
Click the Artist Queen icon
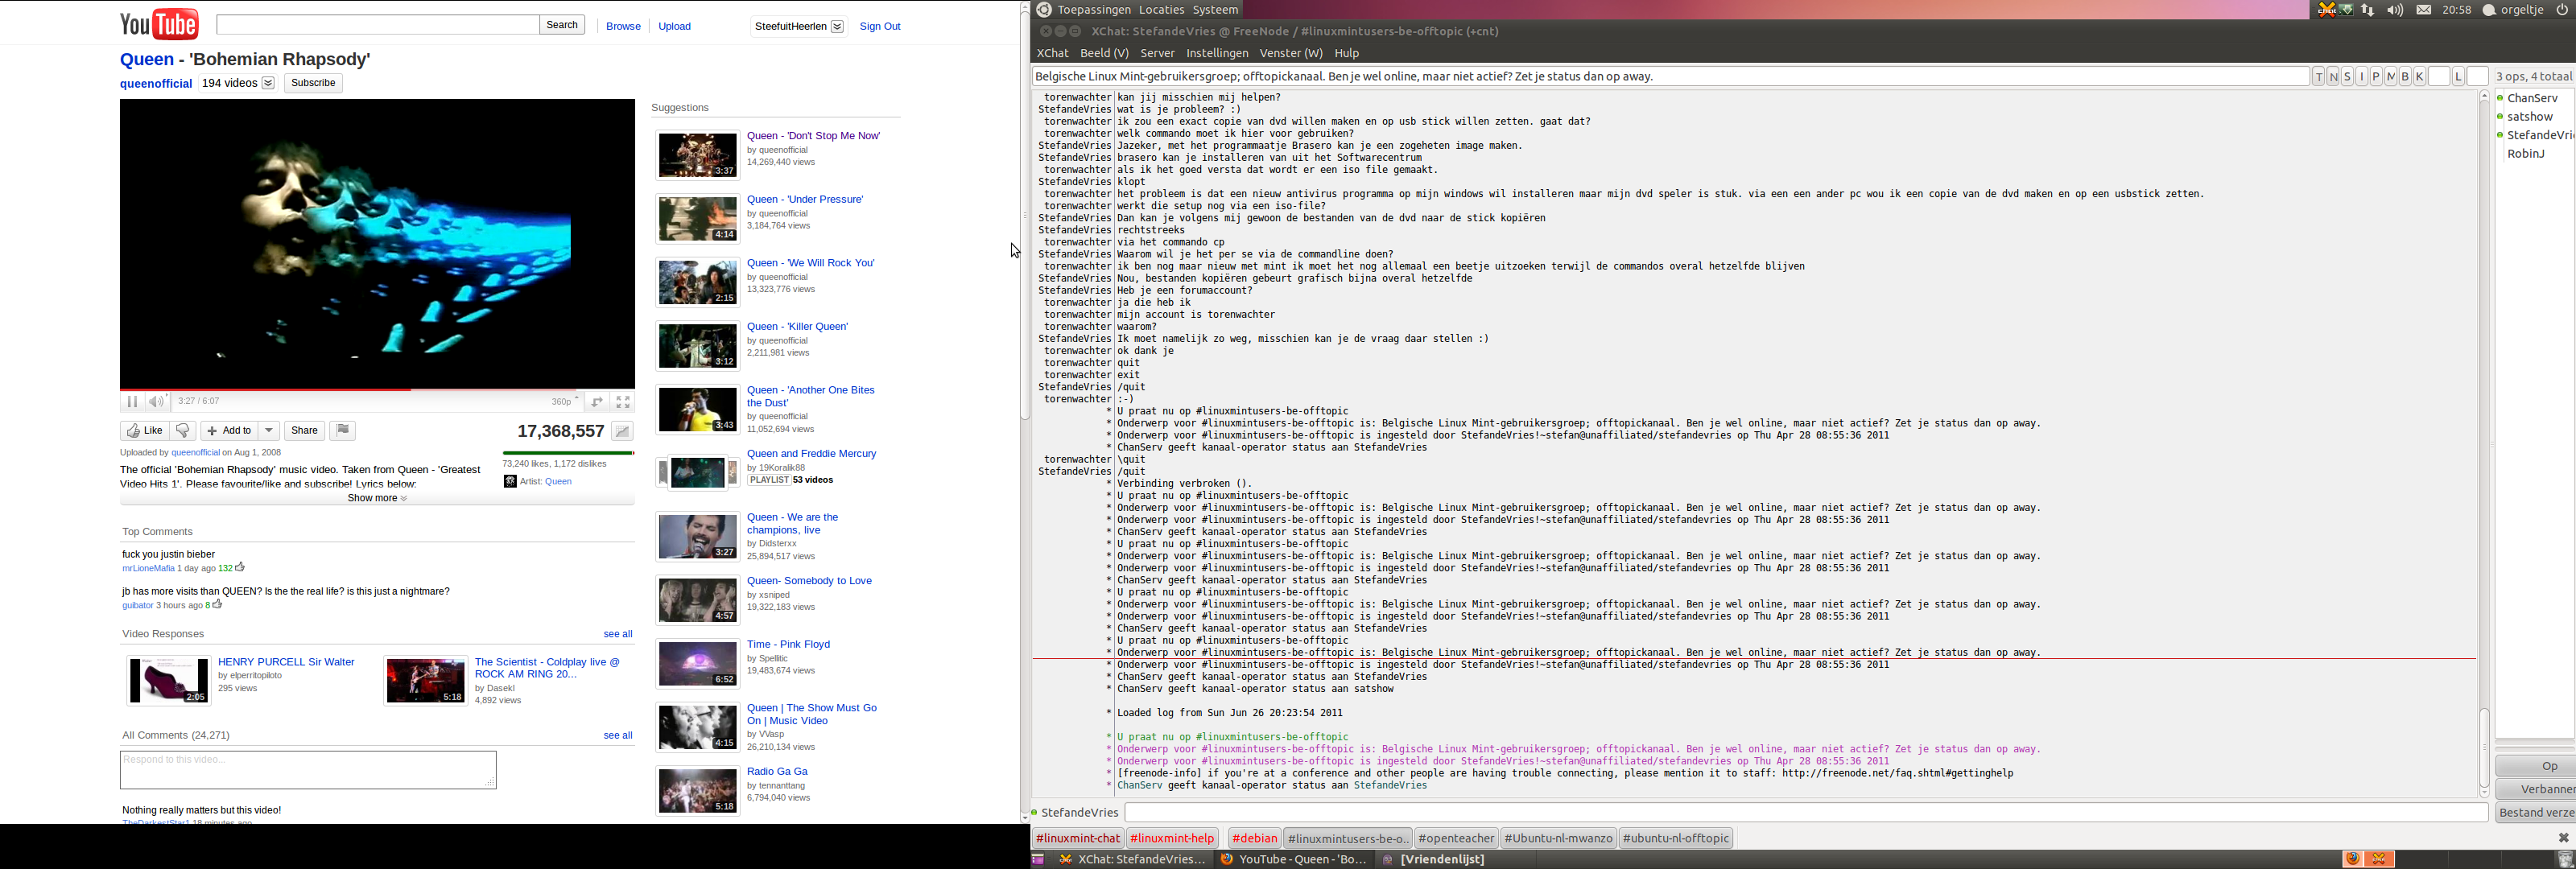point(510,482)
